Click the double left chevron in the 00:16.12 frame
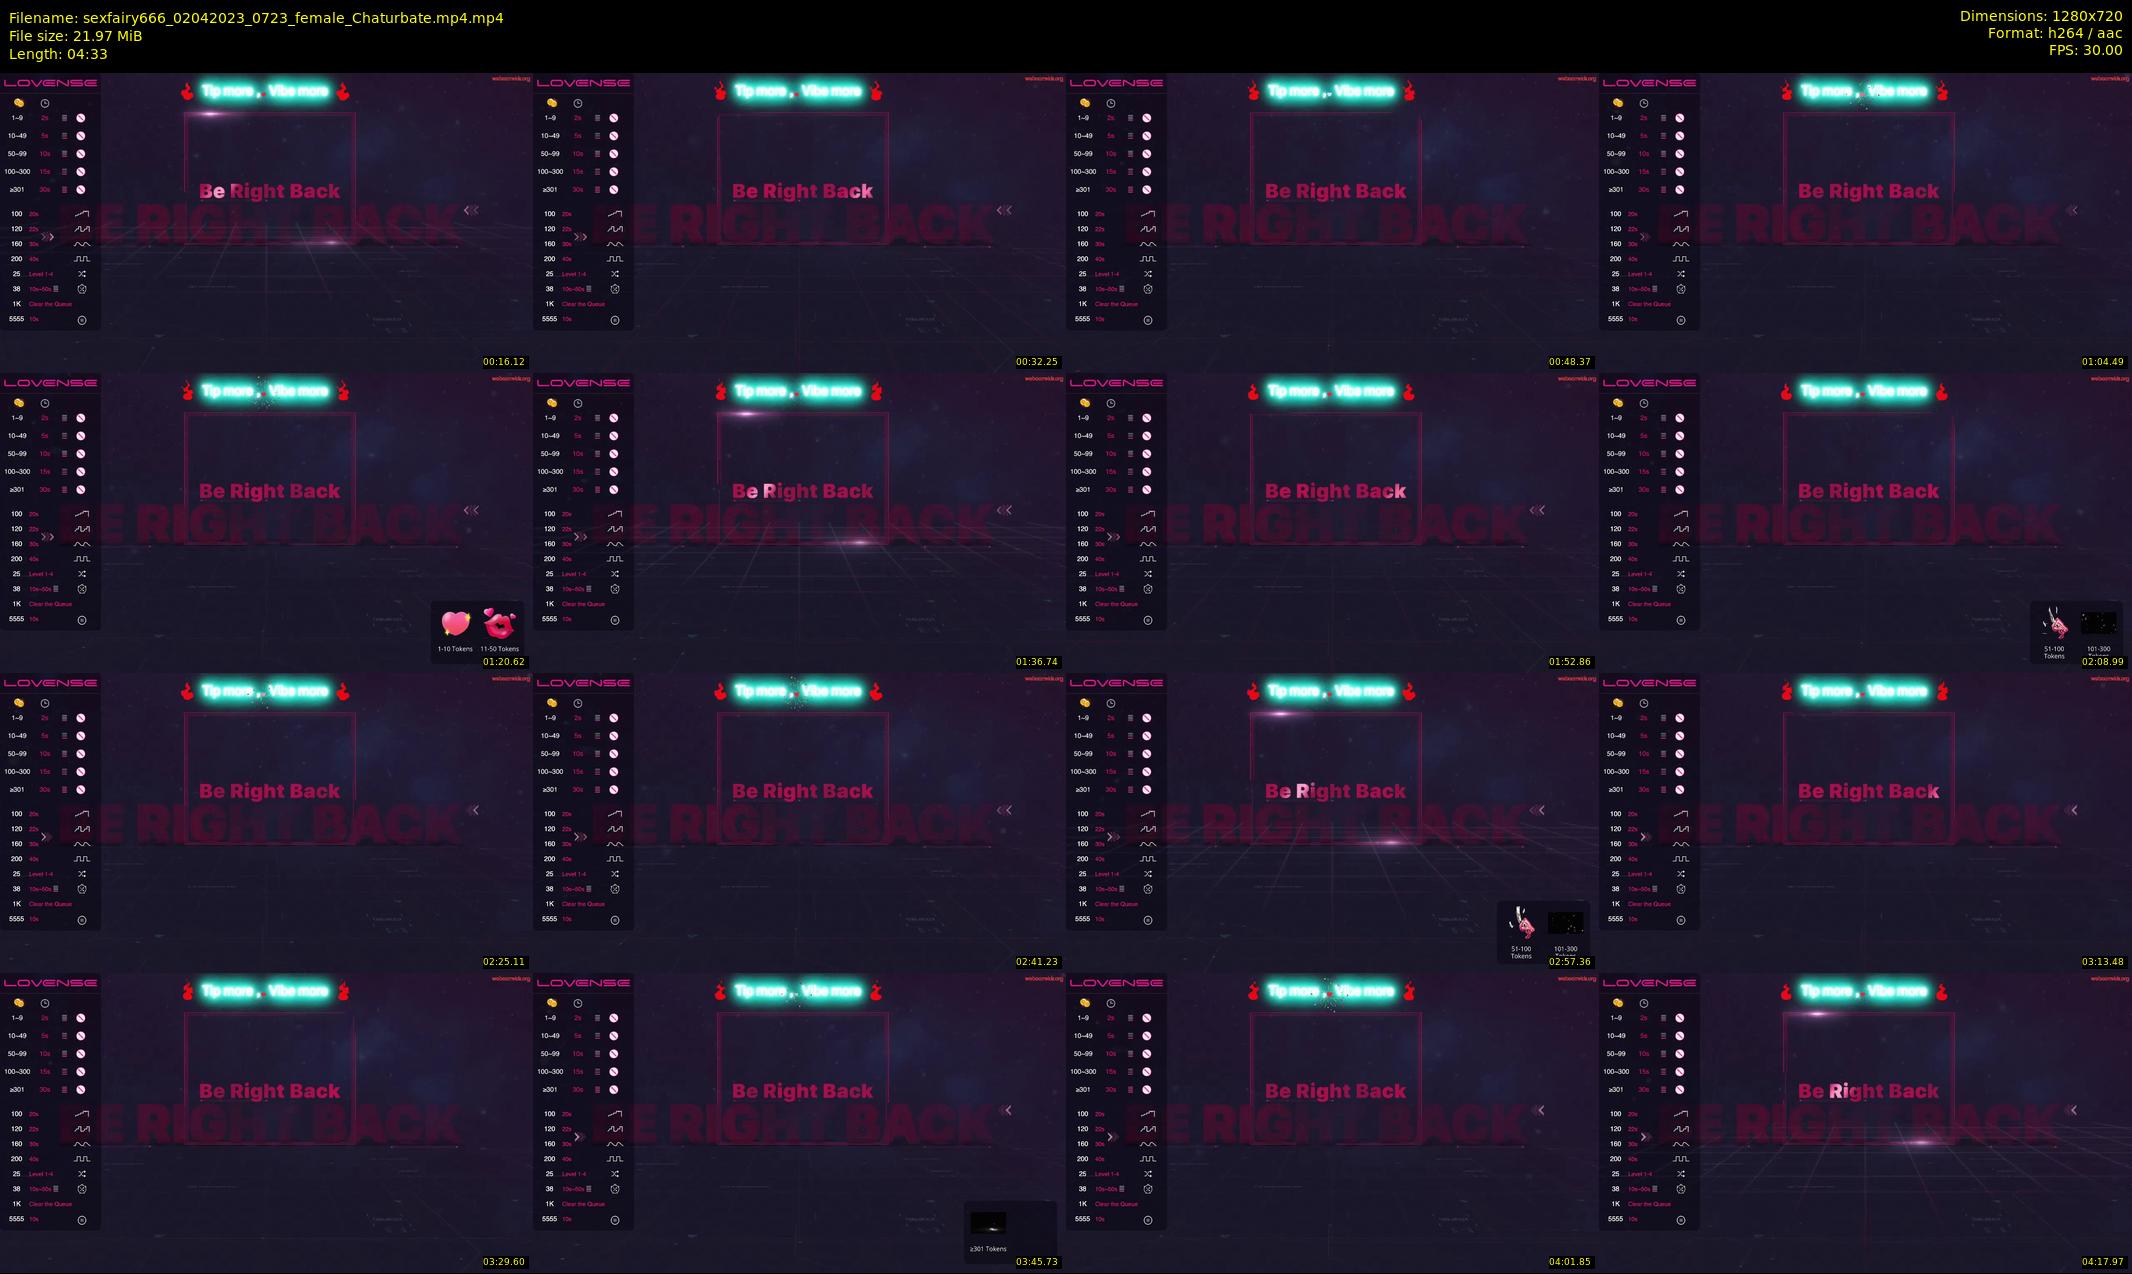The image size is (2132, 1274). tap(471, 210)
